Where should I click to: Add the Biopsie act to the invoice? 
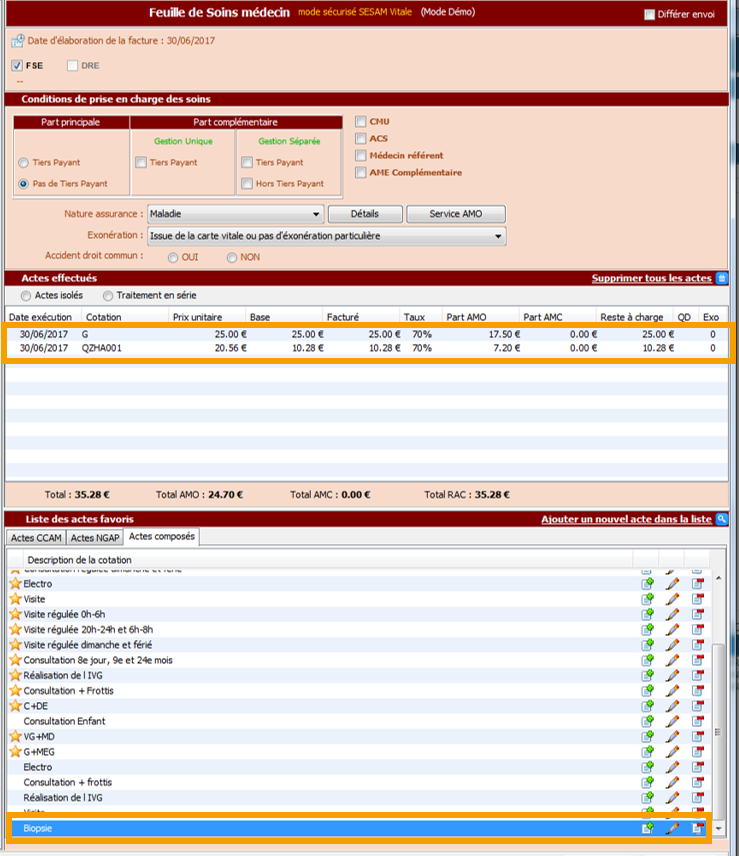pos(647,828)
